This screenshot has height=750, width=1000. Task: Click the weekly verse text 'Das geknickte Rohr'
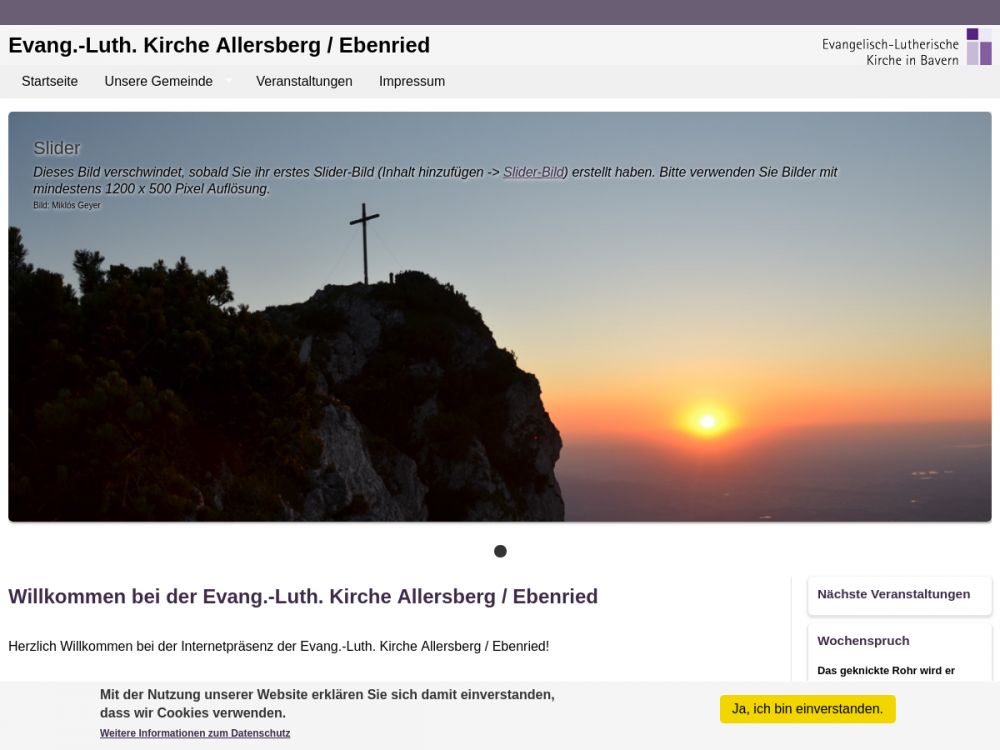tap(886, 670)
